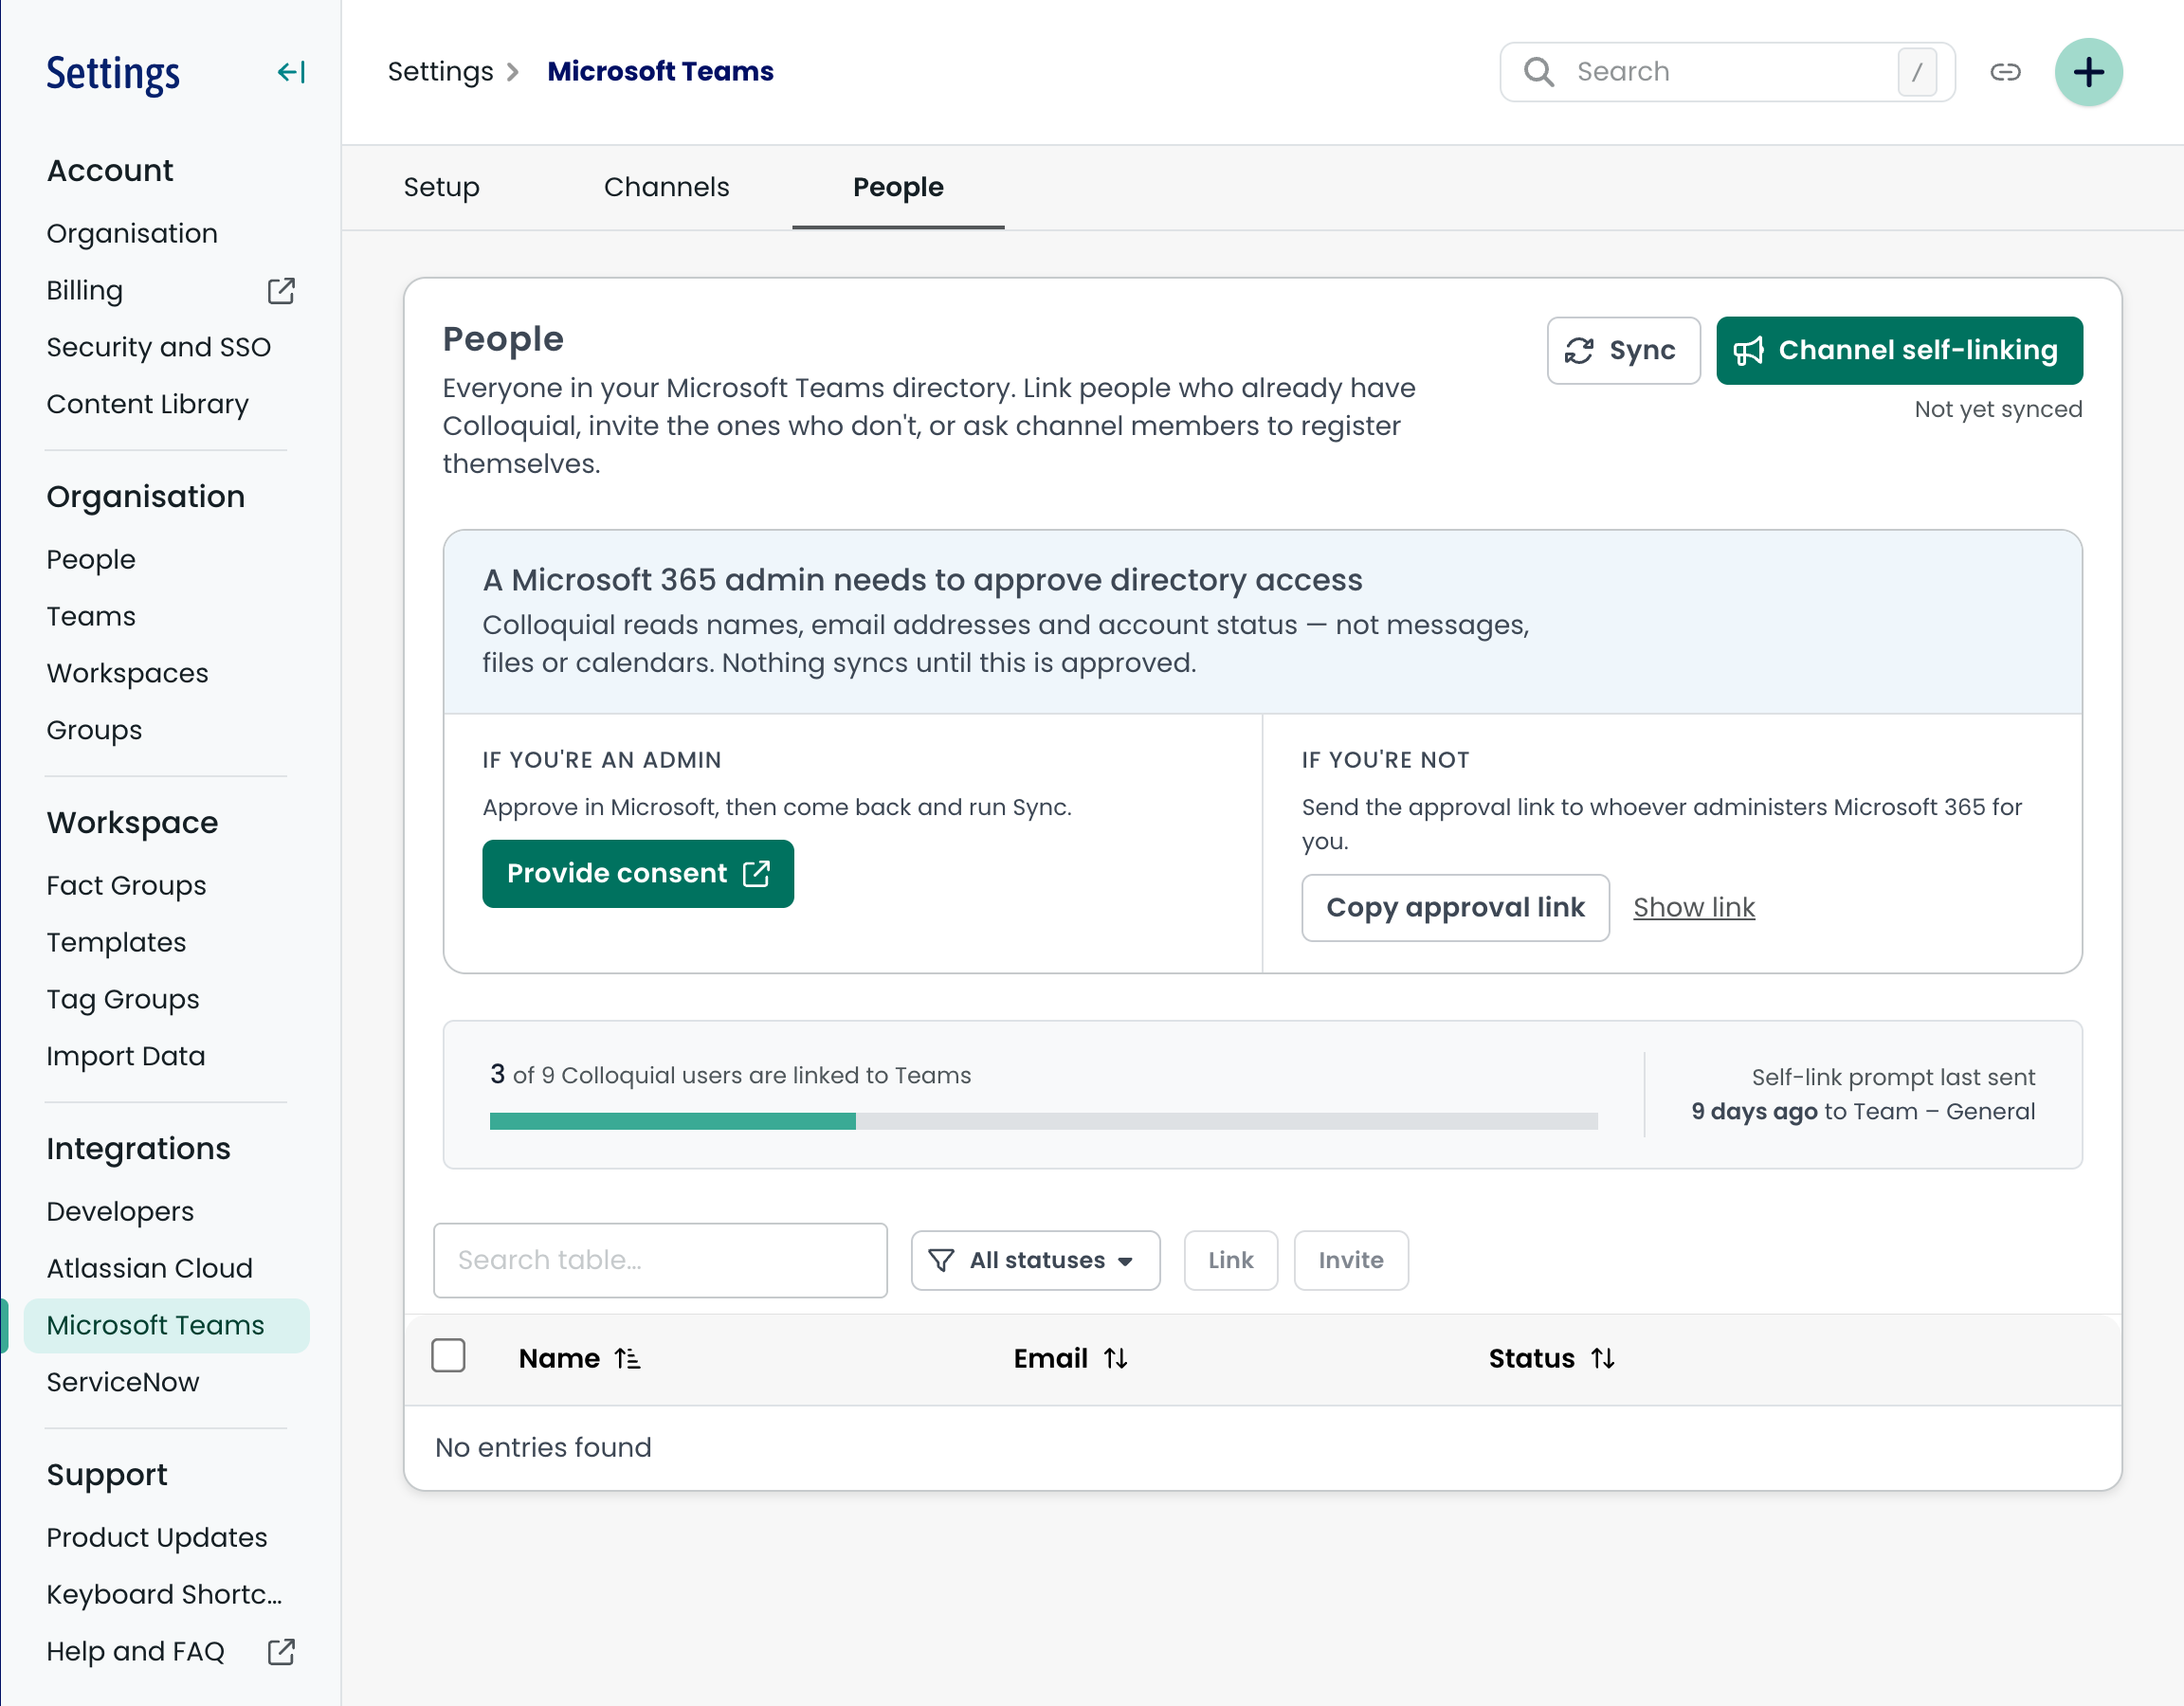Collapse the Settings sidebar with the arrow icon

tap(291, 72)
